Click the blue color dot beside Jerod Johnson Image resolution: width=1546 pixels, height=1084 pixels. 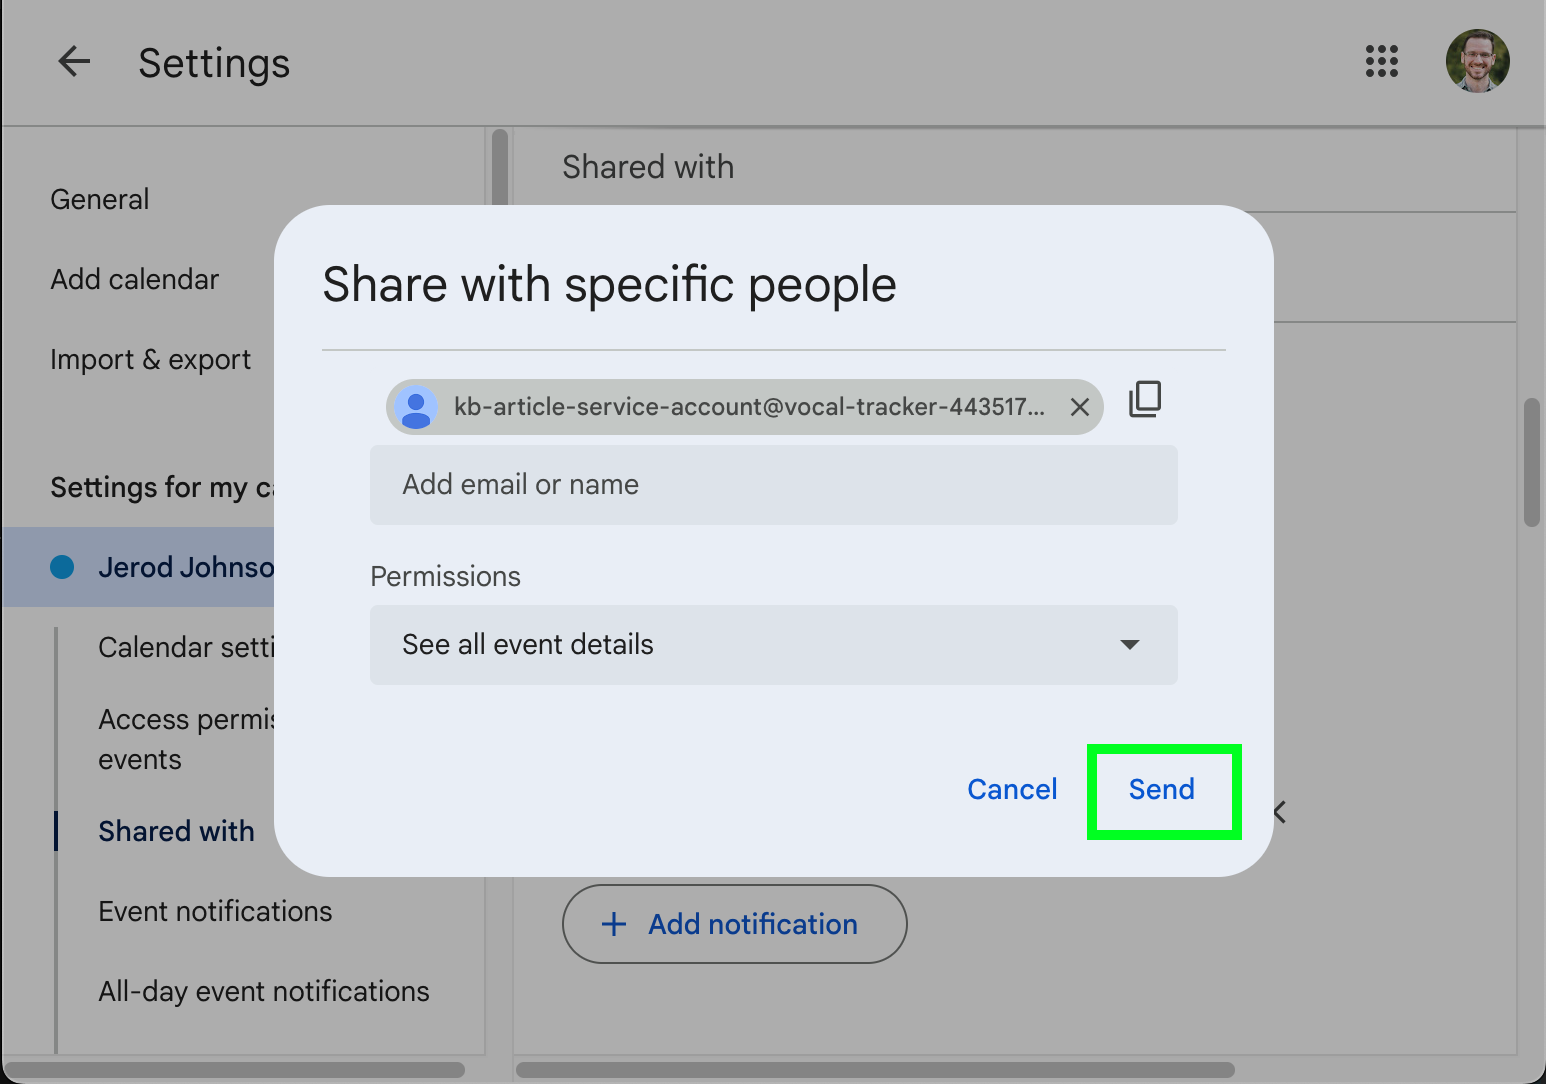click(62, 567)
